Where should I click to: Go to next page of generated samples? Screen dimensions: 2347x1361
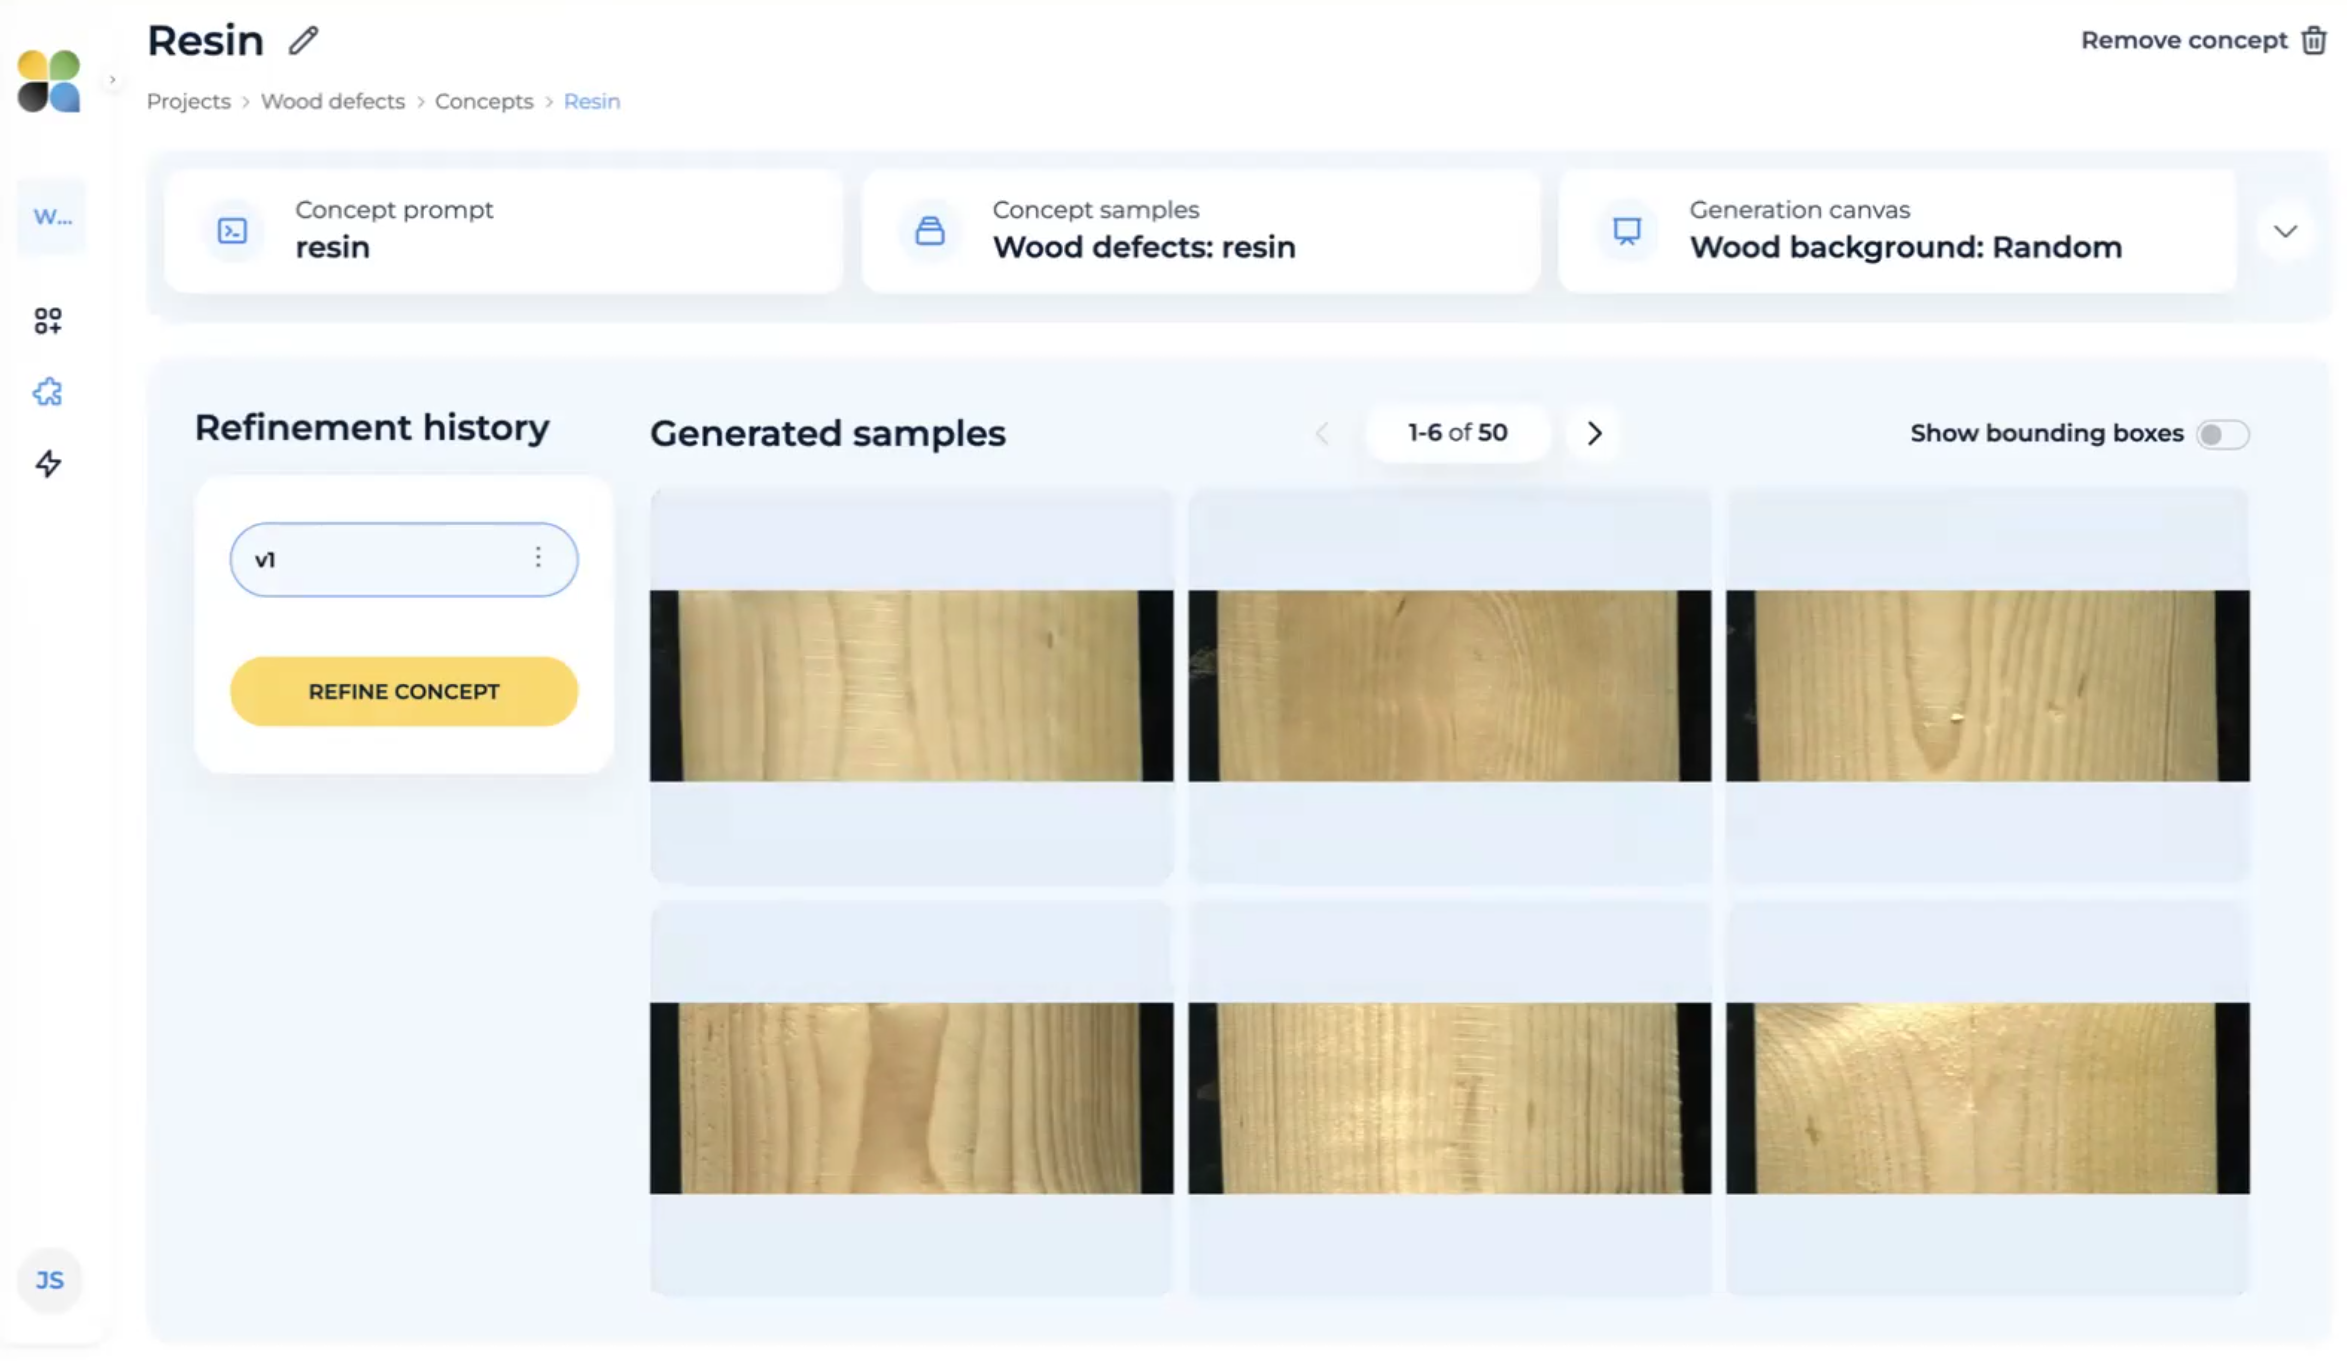click(x=1594, y=433)
